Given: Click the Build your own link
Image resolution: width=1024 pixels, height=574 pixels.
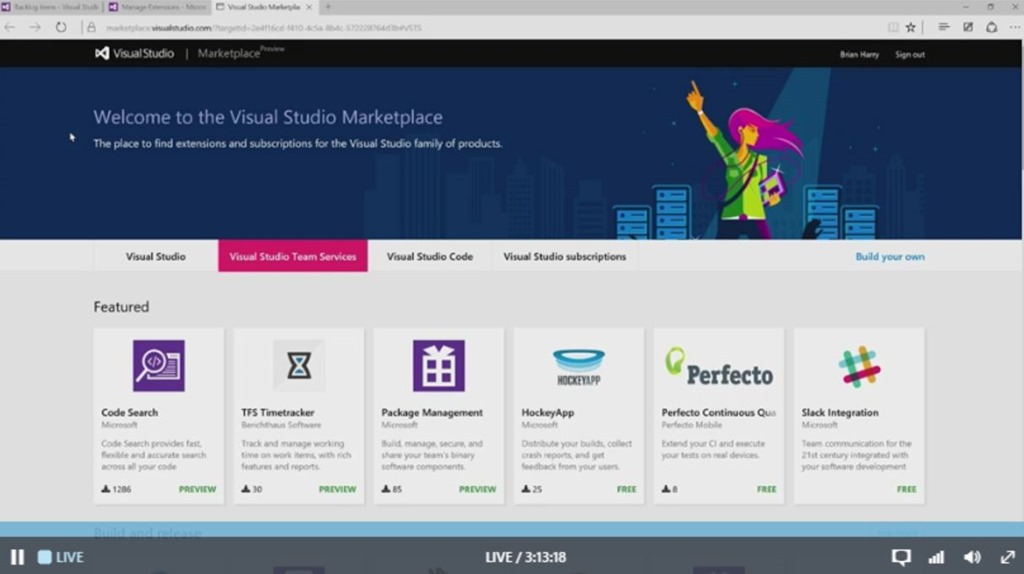Looking at the screenshot, I should click(x=889, y=257).
